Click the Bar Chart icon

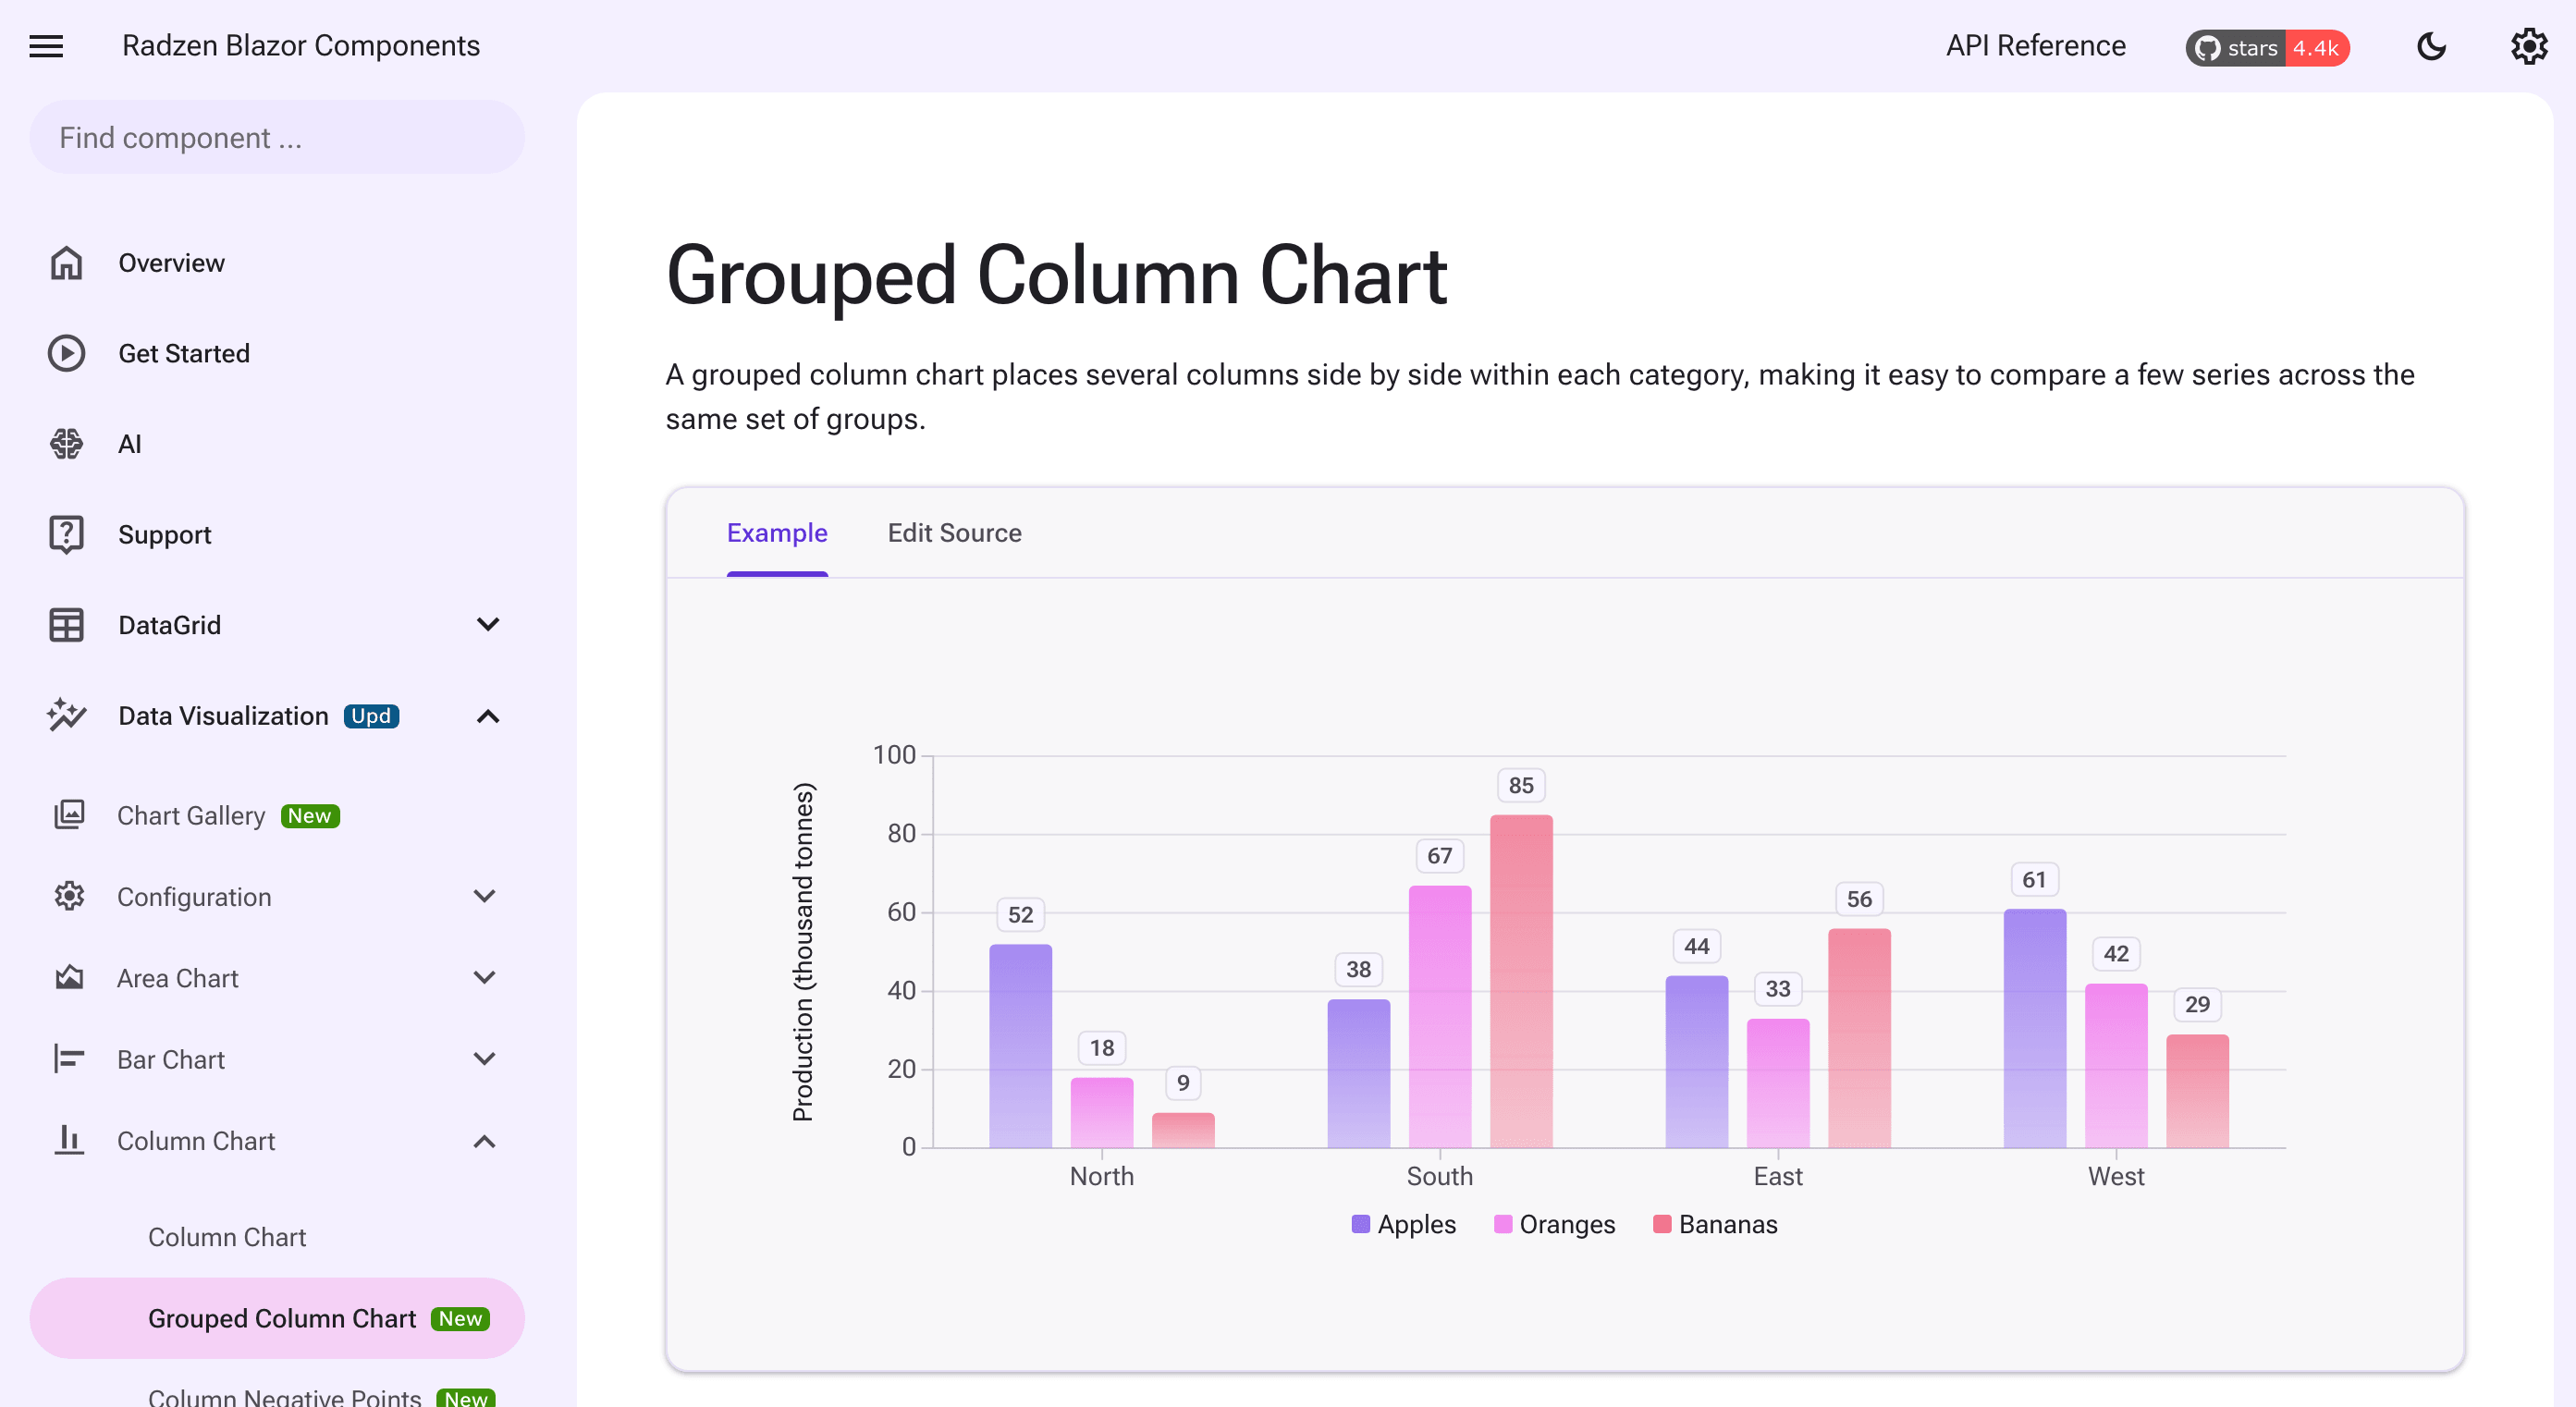pyautogui.click(x=69, y=1058)
